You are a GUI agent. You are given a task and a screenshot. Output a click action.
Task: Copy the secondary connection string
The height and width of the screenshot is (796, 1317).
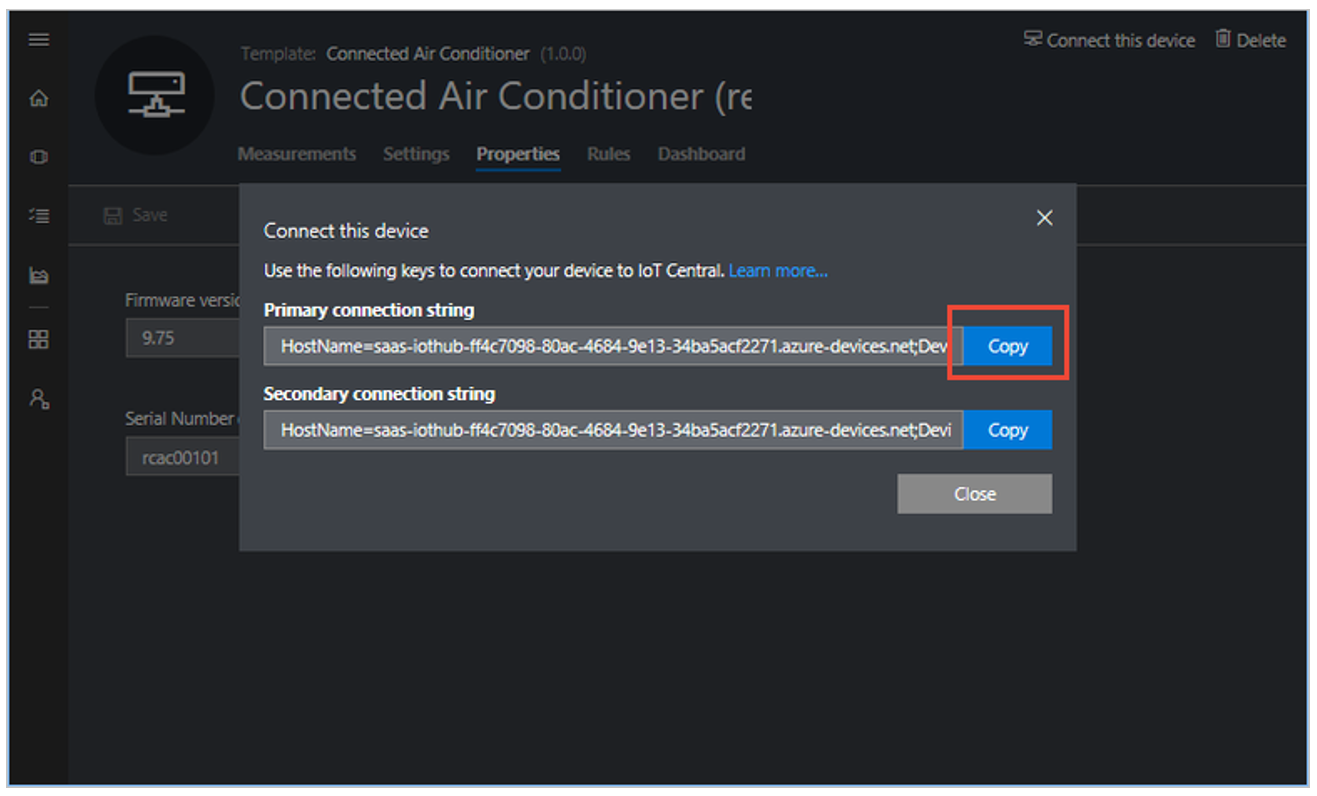pos(1008,429)
